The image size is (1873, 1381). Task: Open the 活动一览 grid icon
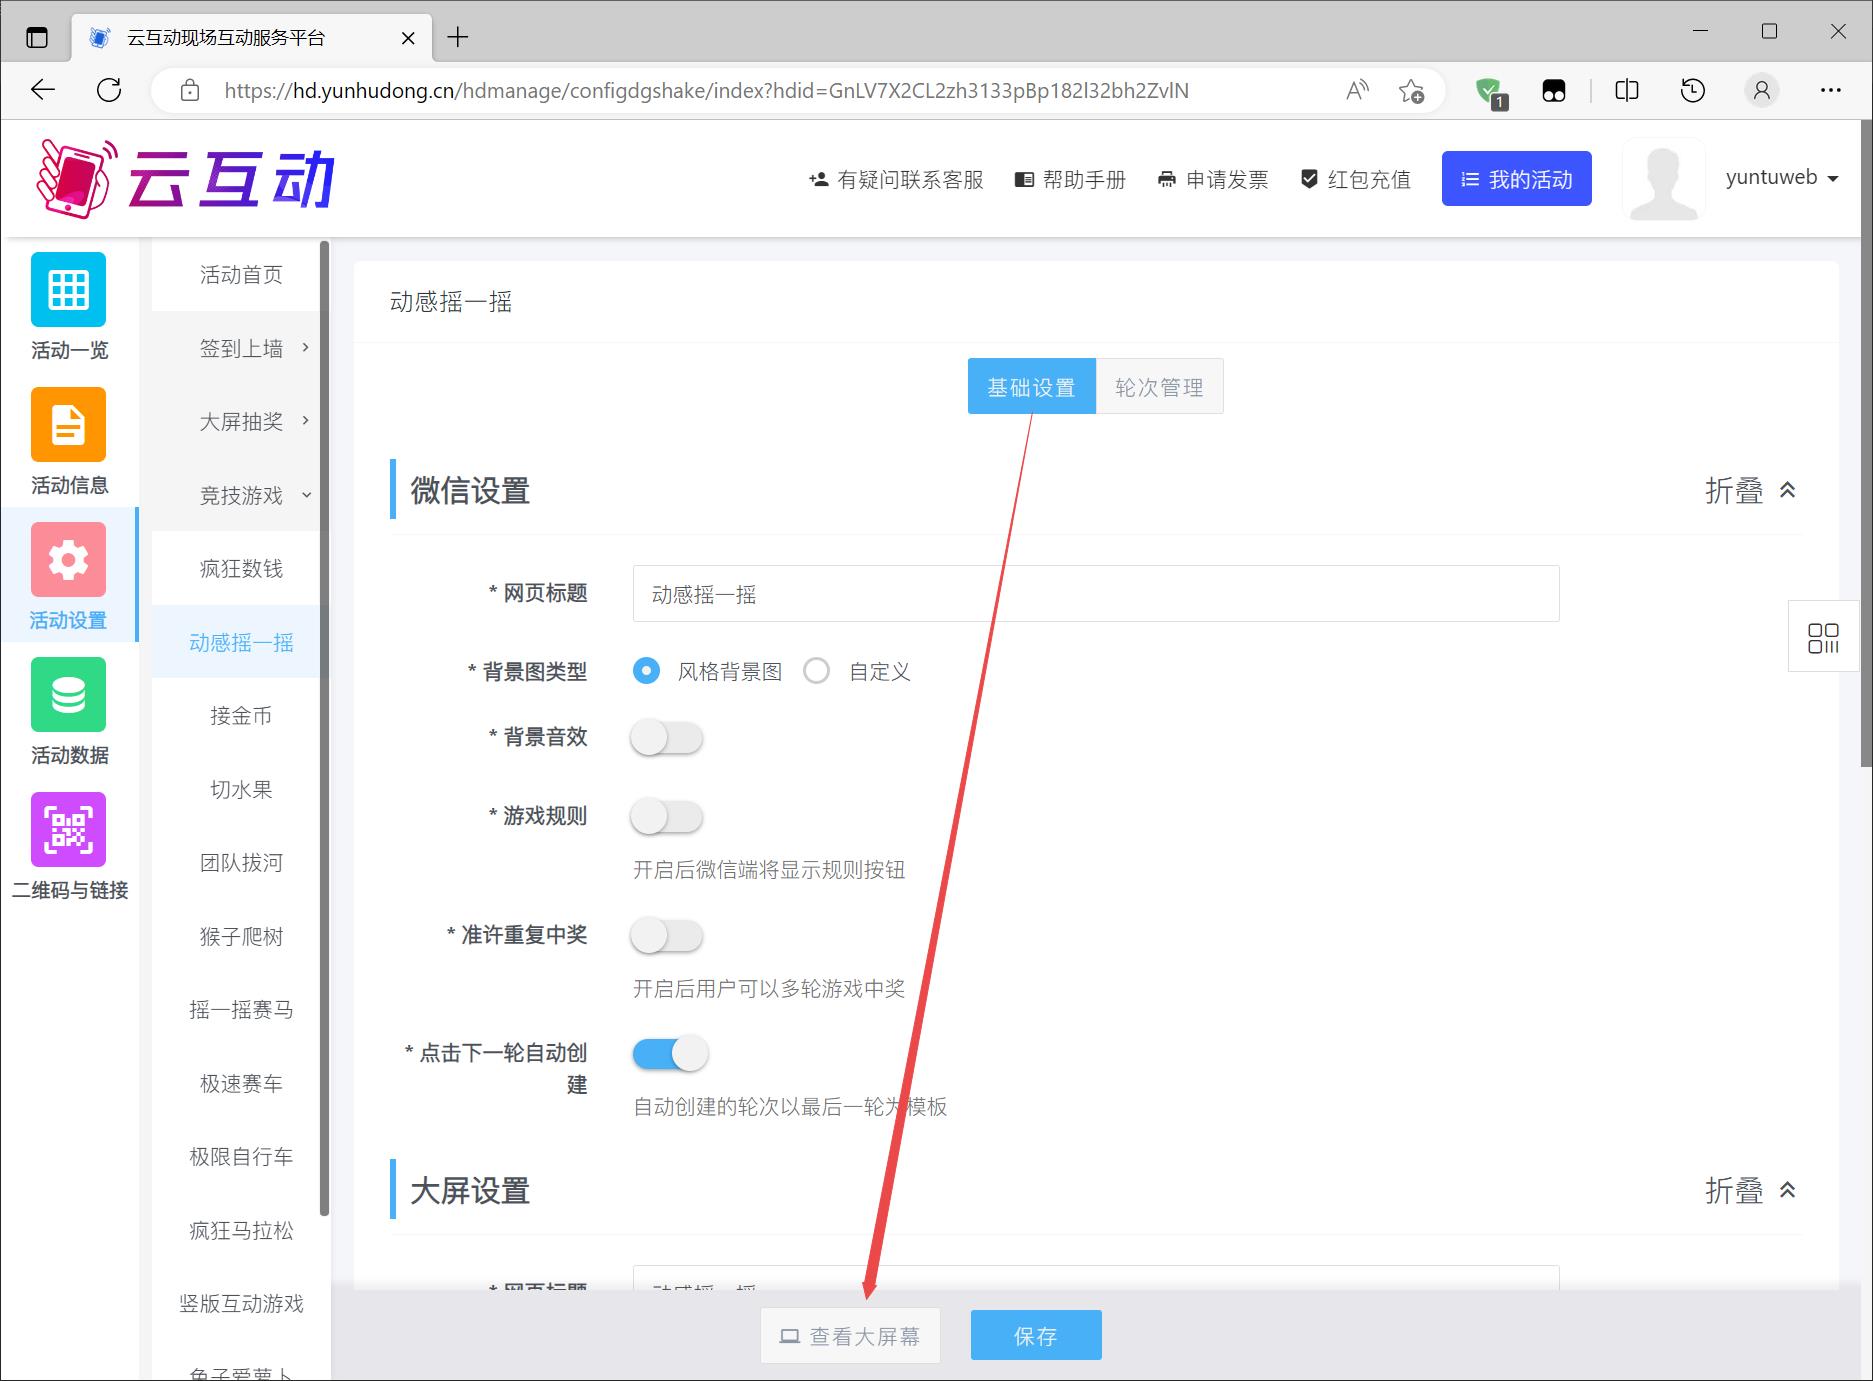tap(68, 290)
